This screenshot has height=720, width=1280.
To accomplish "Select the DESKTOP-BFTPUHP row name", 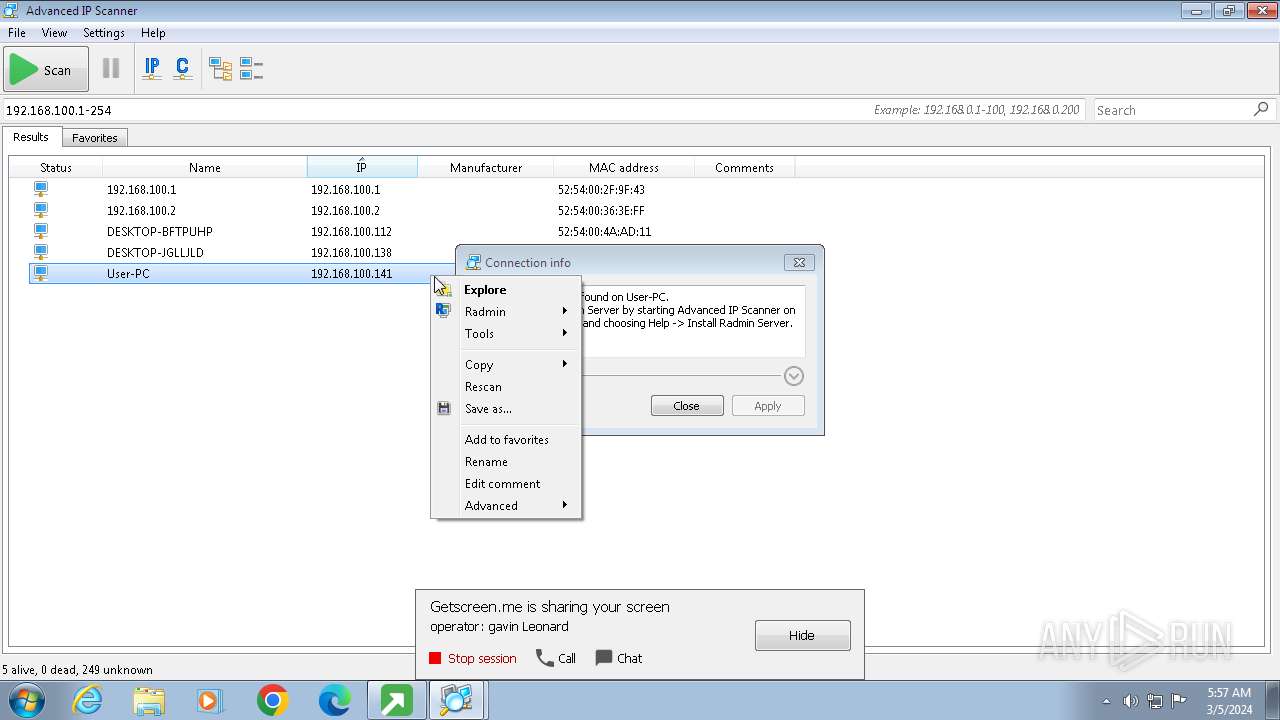I will coord(160,231).
